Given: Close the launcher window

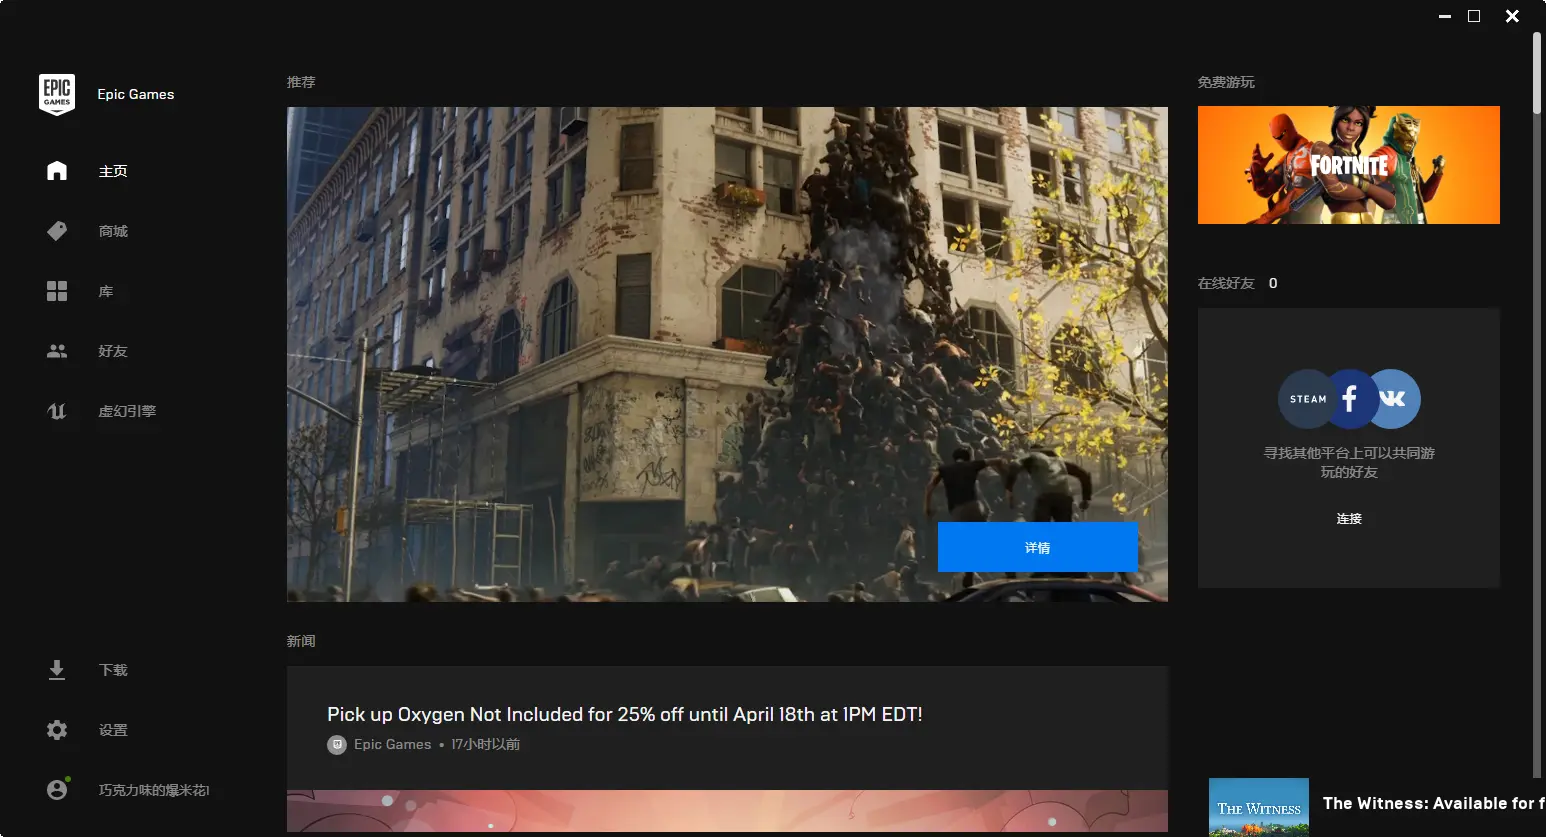Looking at the screenshot, I should tap(1512, 16).
